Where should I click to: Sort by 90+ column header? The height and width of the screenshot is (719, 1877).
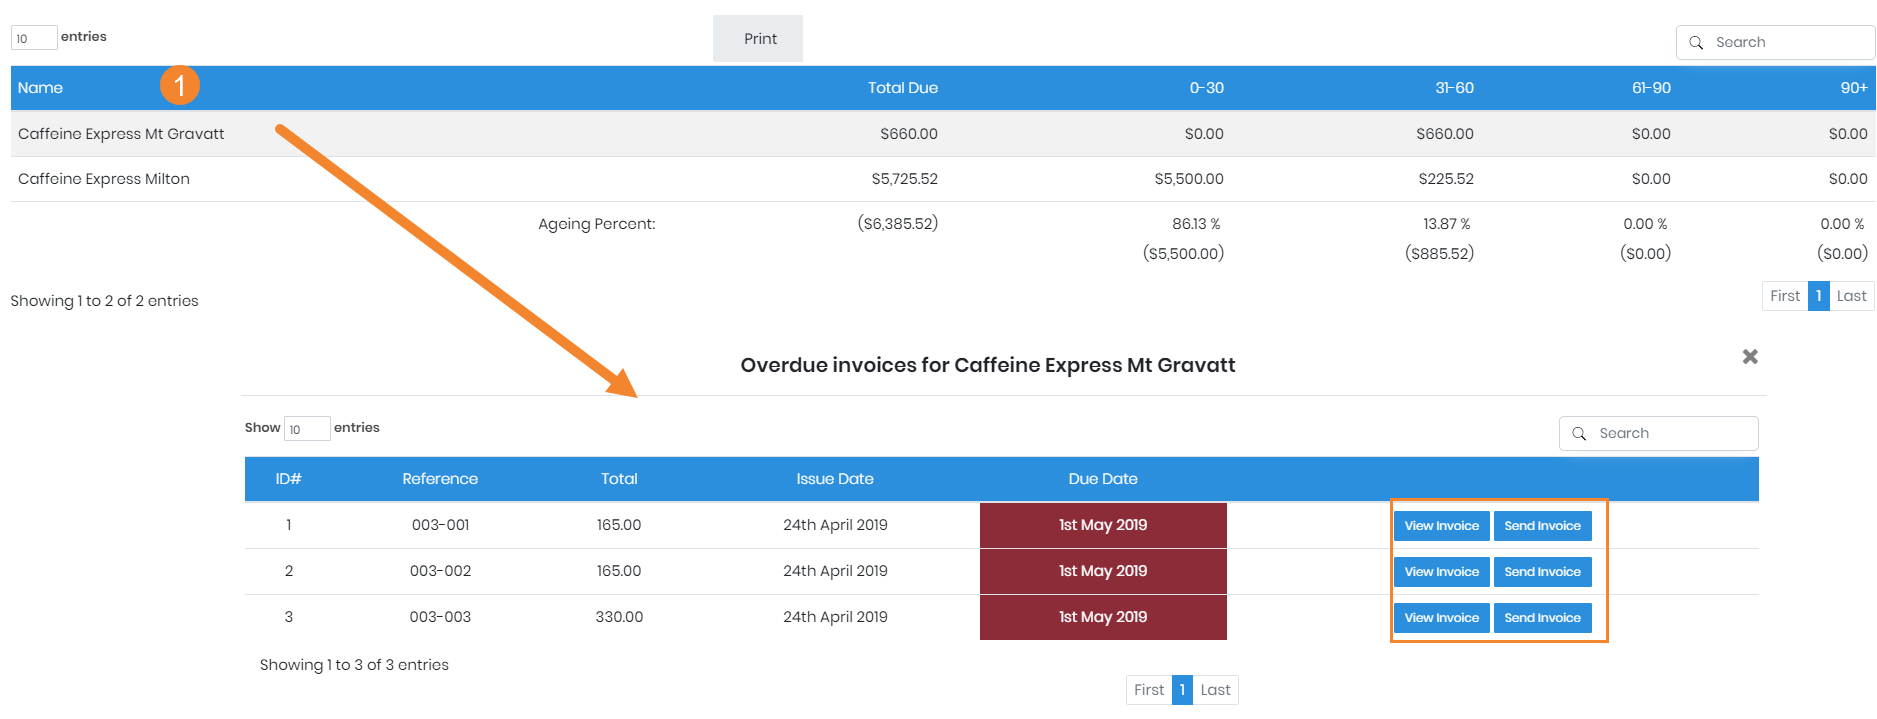coord(1854,88)
